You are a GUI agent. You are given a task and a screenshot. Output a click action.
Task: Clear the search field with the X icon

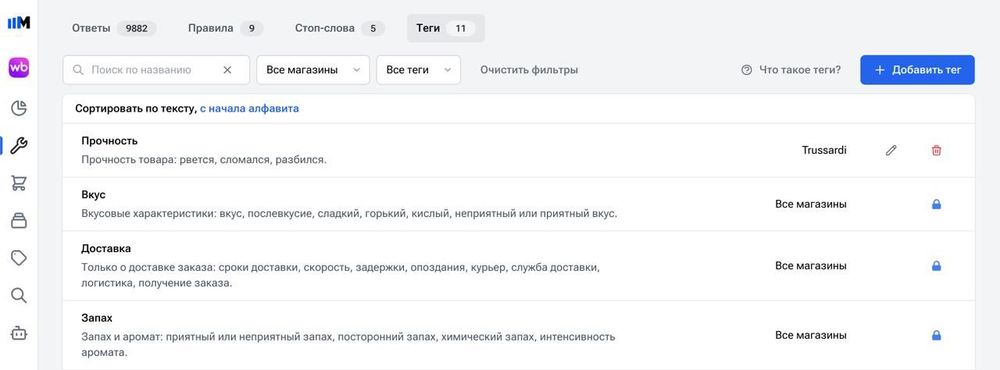coord(227,70)
